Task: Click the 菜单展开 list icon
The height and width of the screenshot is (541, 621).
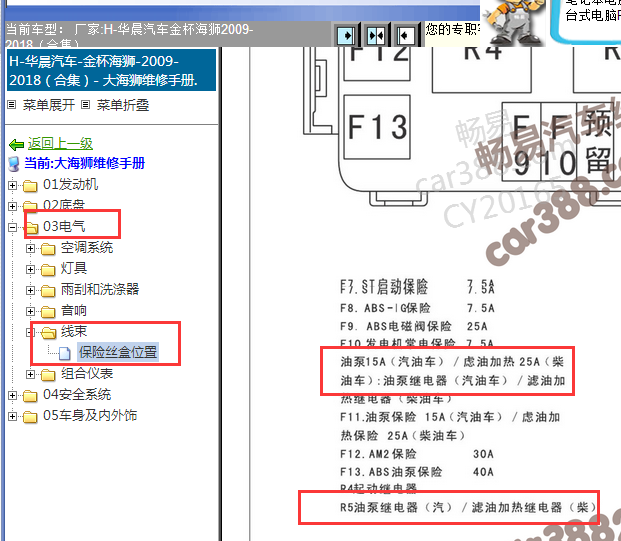Action: point(12,105)
